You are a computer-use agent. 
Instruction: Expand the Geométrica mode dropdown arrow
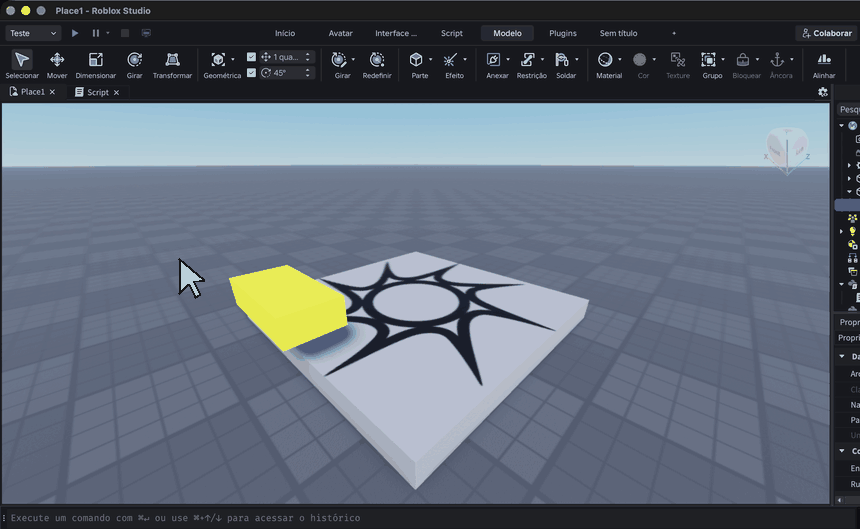(233, 59)
